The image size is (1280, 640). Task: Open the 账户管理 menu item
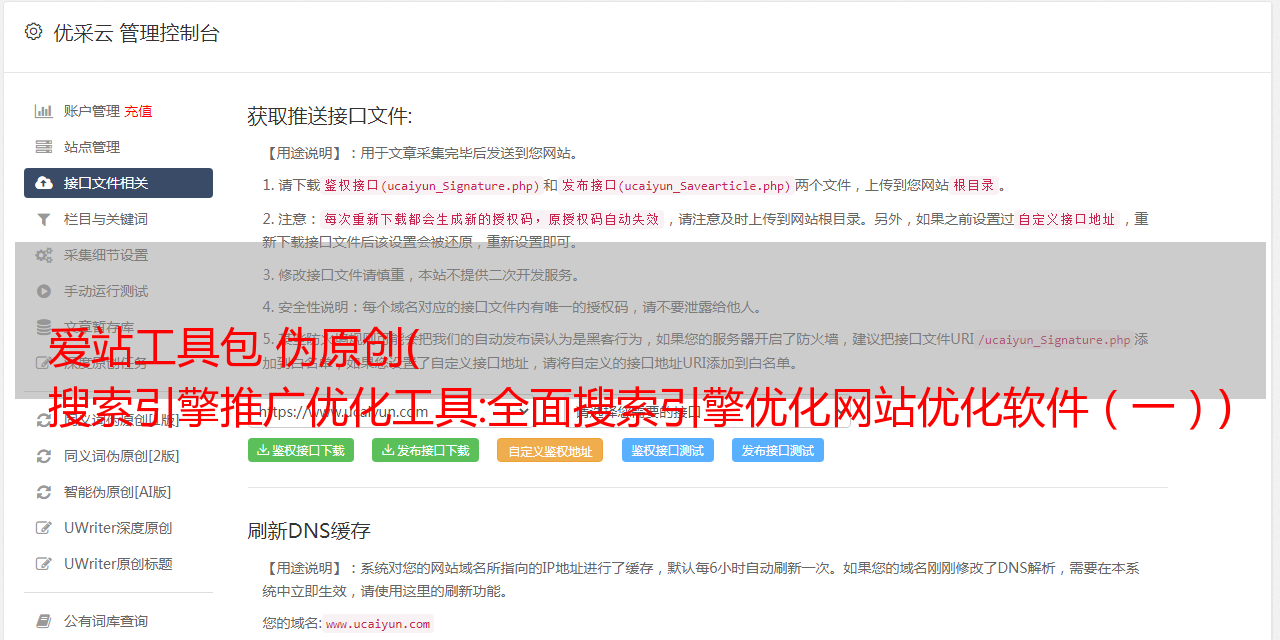coord(92,111)
